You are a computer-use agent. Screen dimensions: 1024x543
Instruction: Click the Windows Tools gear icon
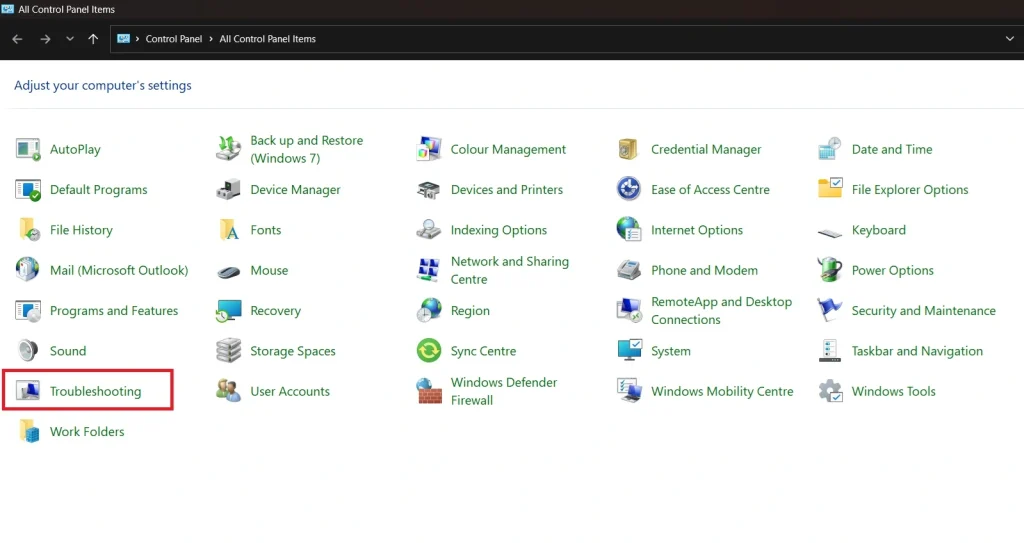pos(830,391)
